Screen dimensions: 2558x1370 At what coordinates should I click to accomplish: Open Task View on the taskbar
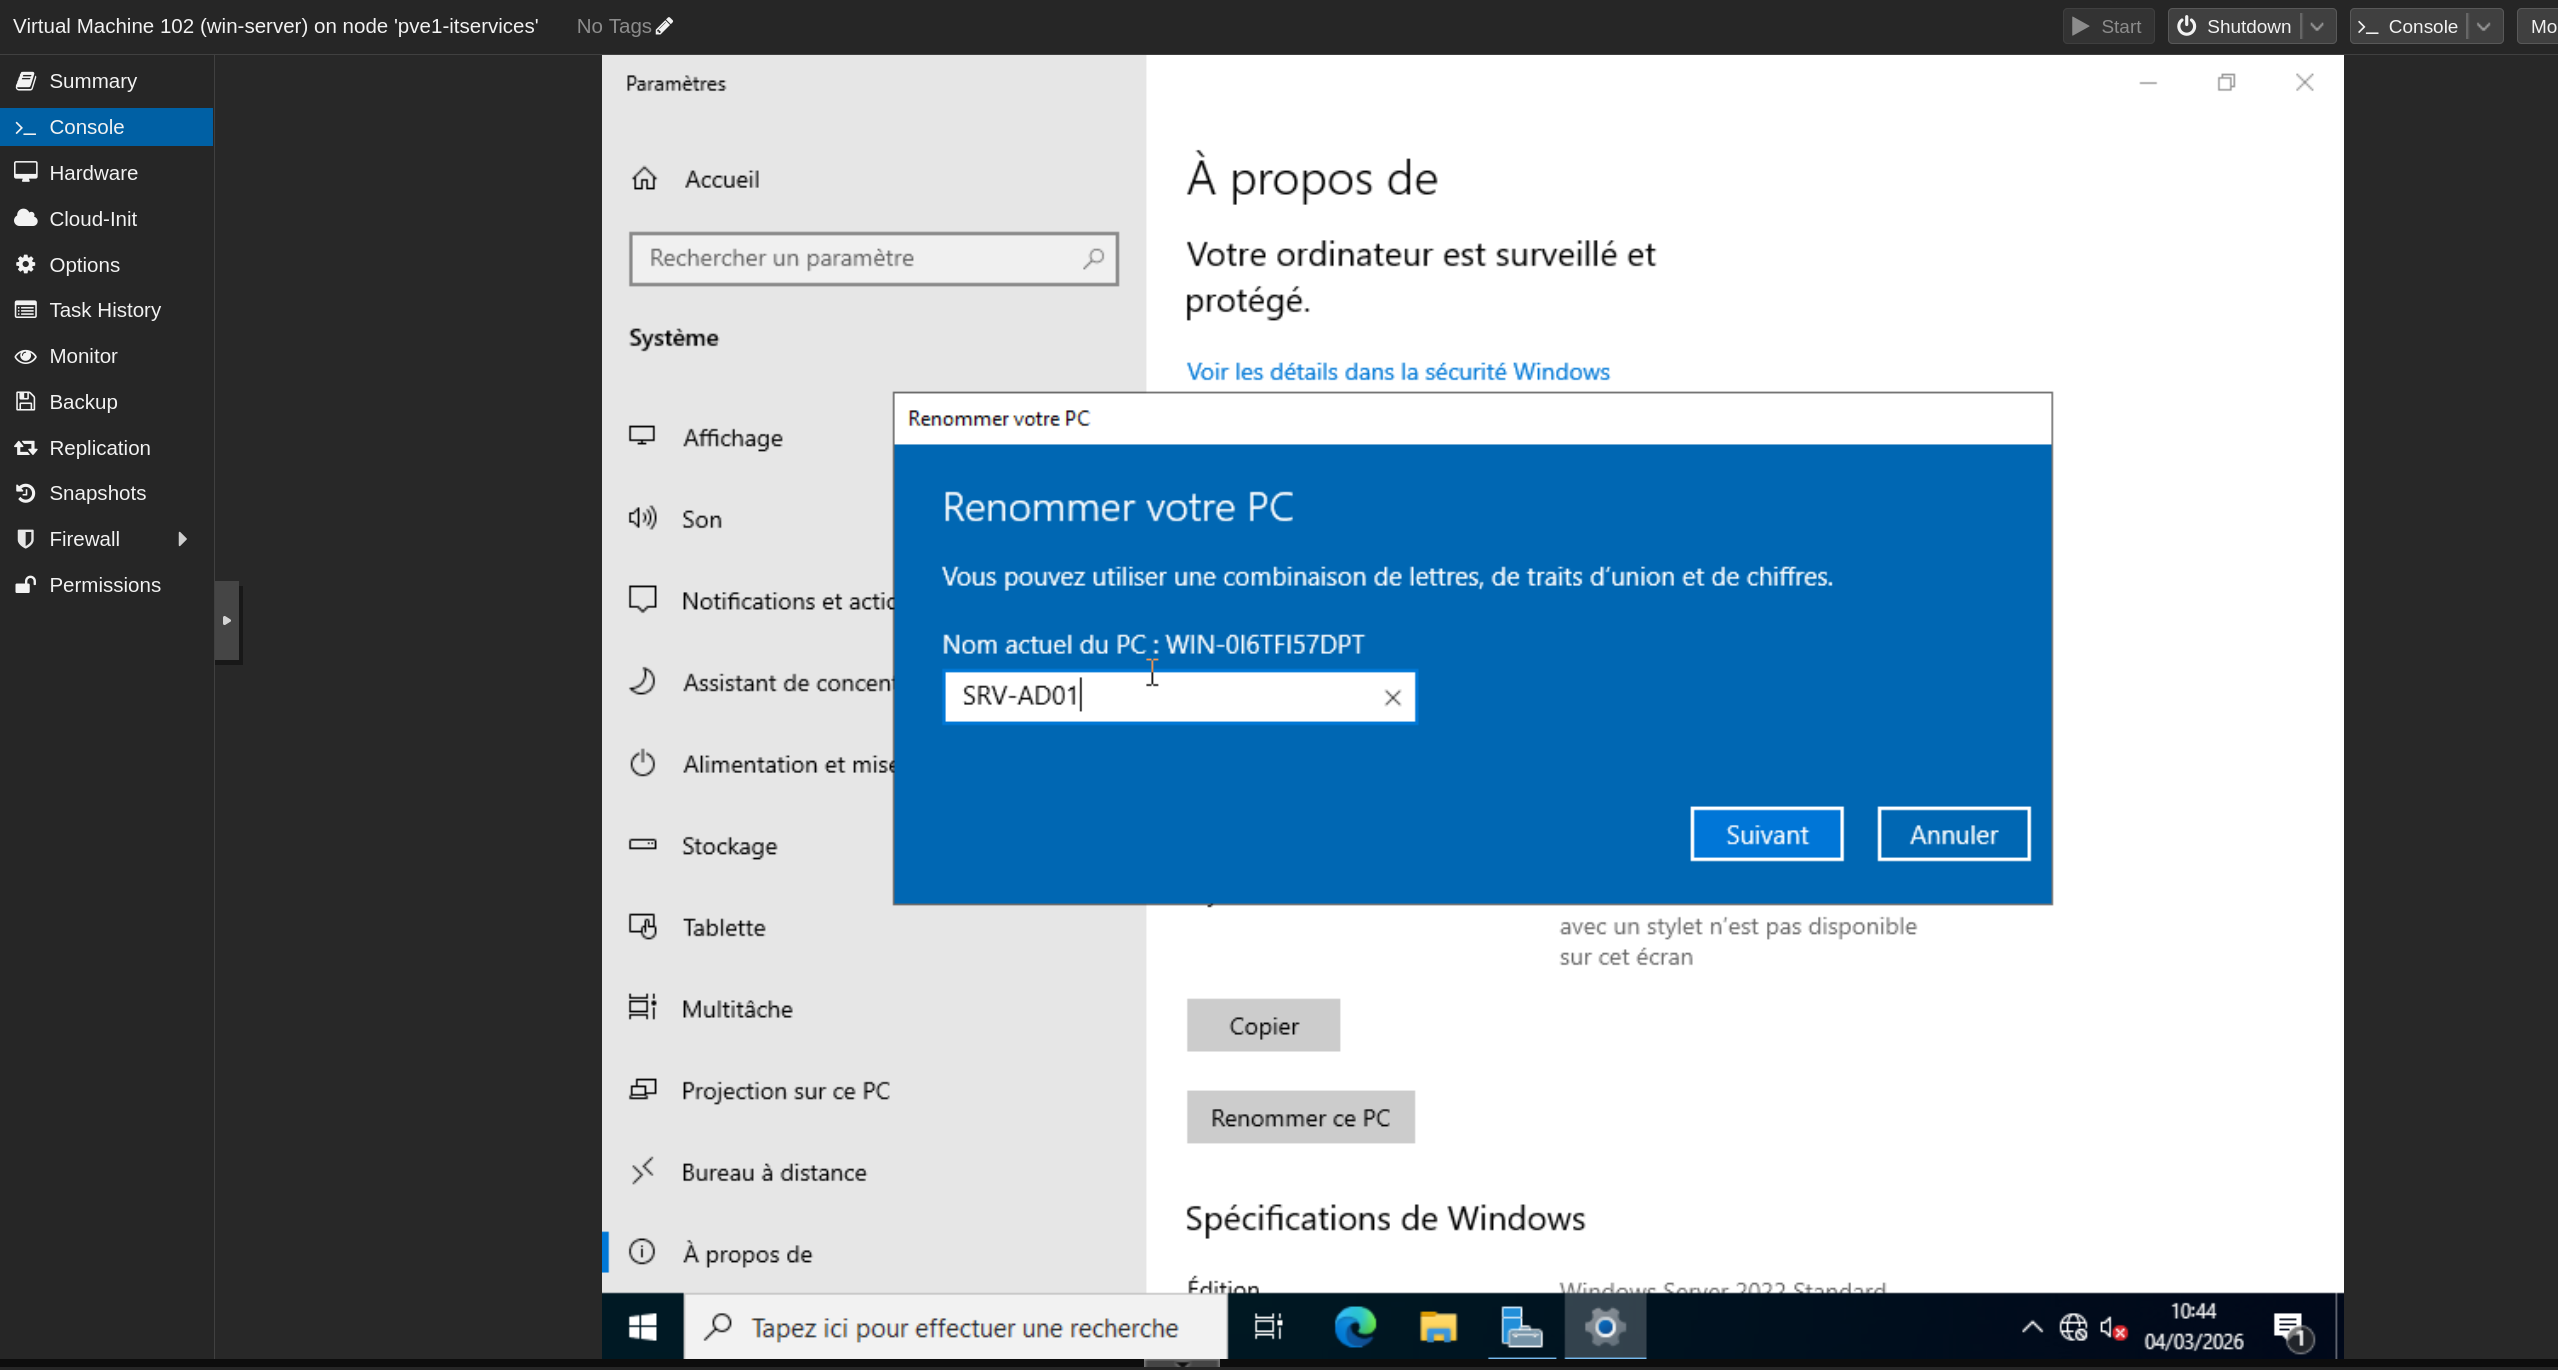point(1268,1327)
